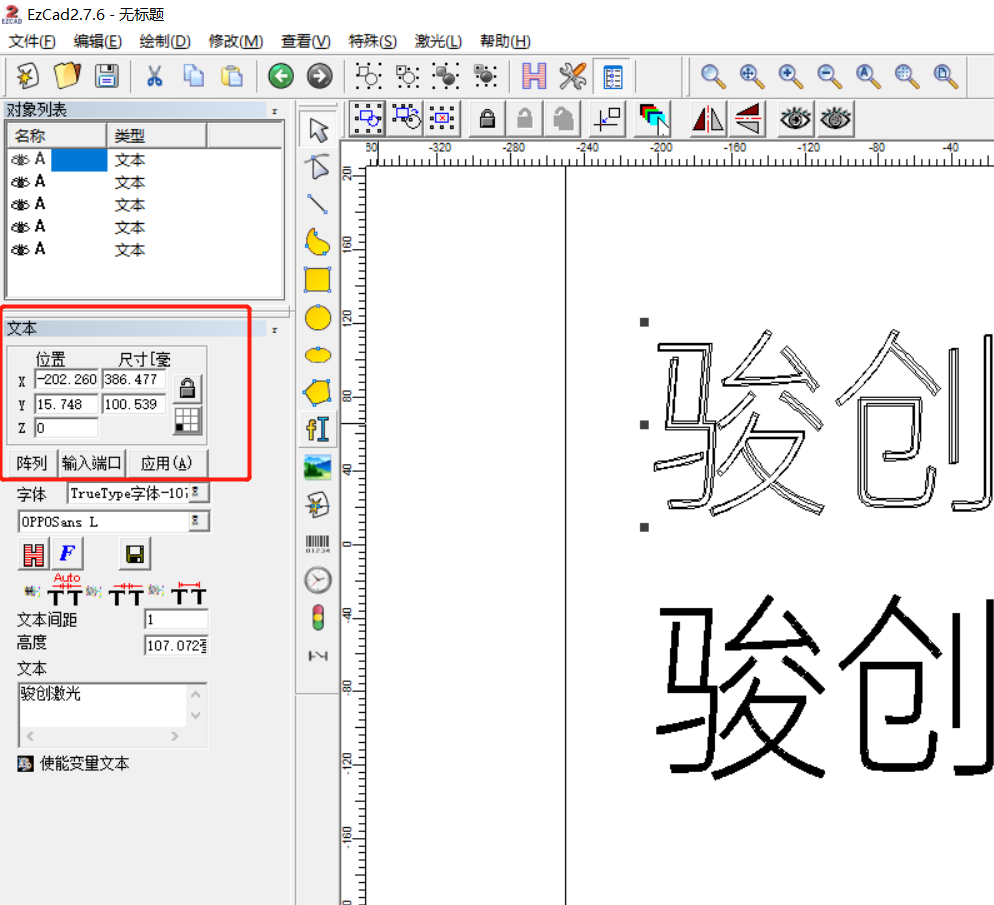Open the OPPOSans L font dropdown

[198, 521]
